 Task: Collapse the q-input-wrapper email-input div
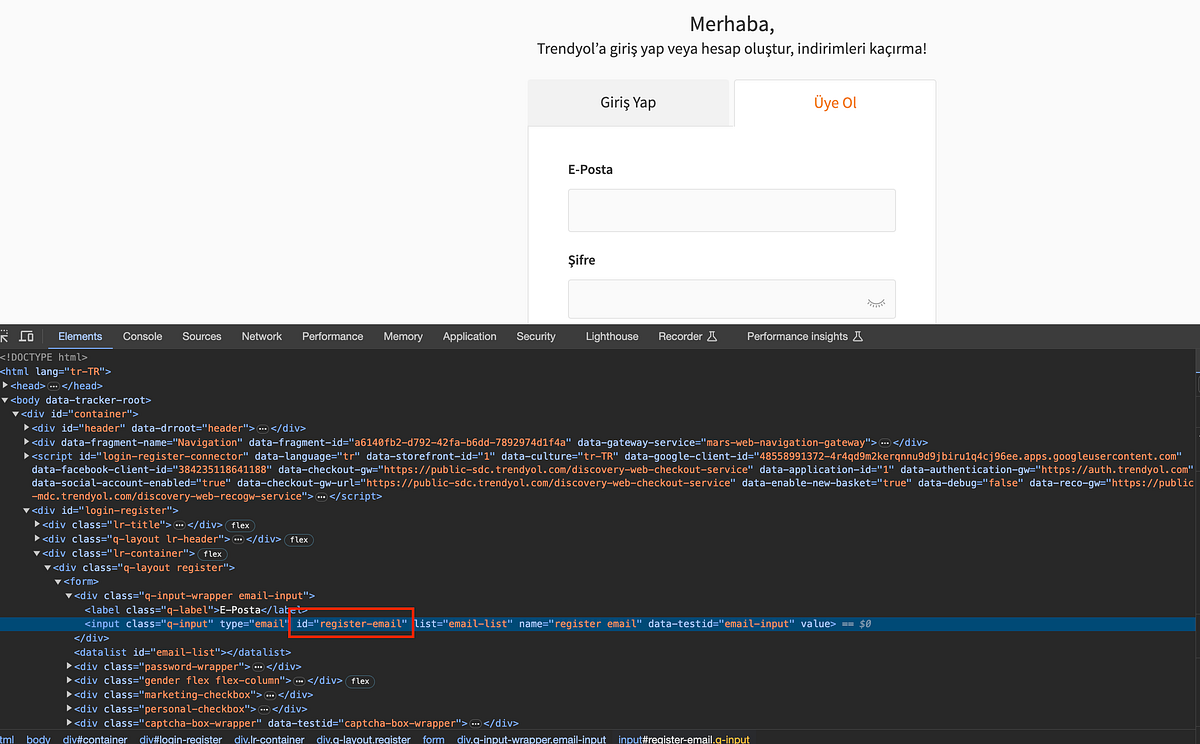[68, 595]
